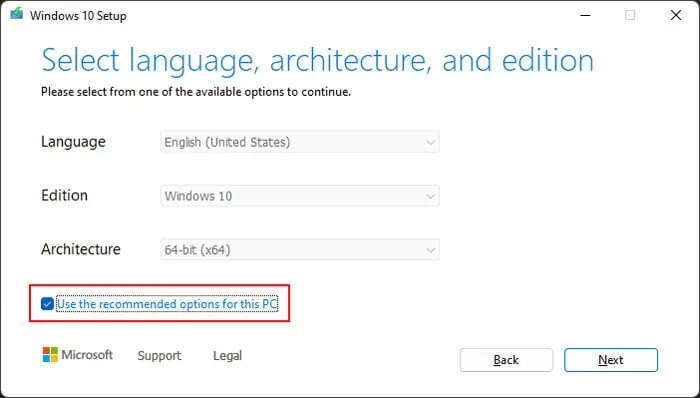Close the Windows 10 Setup window

676,15
